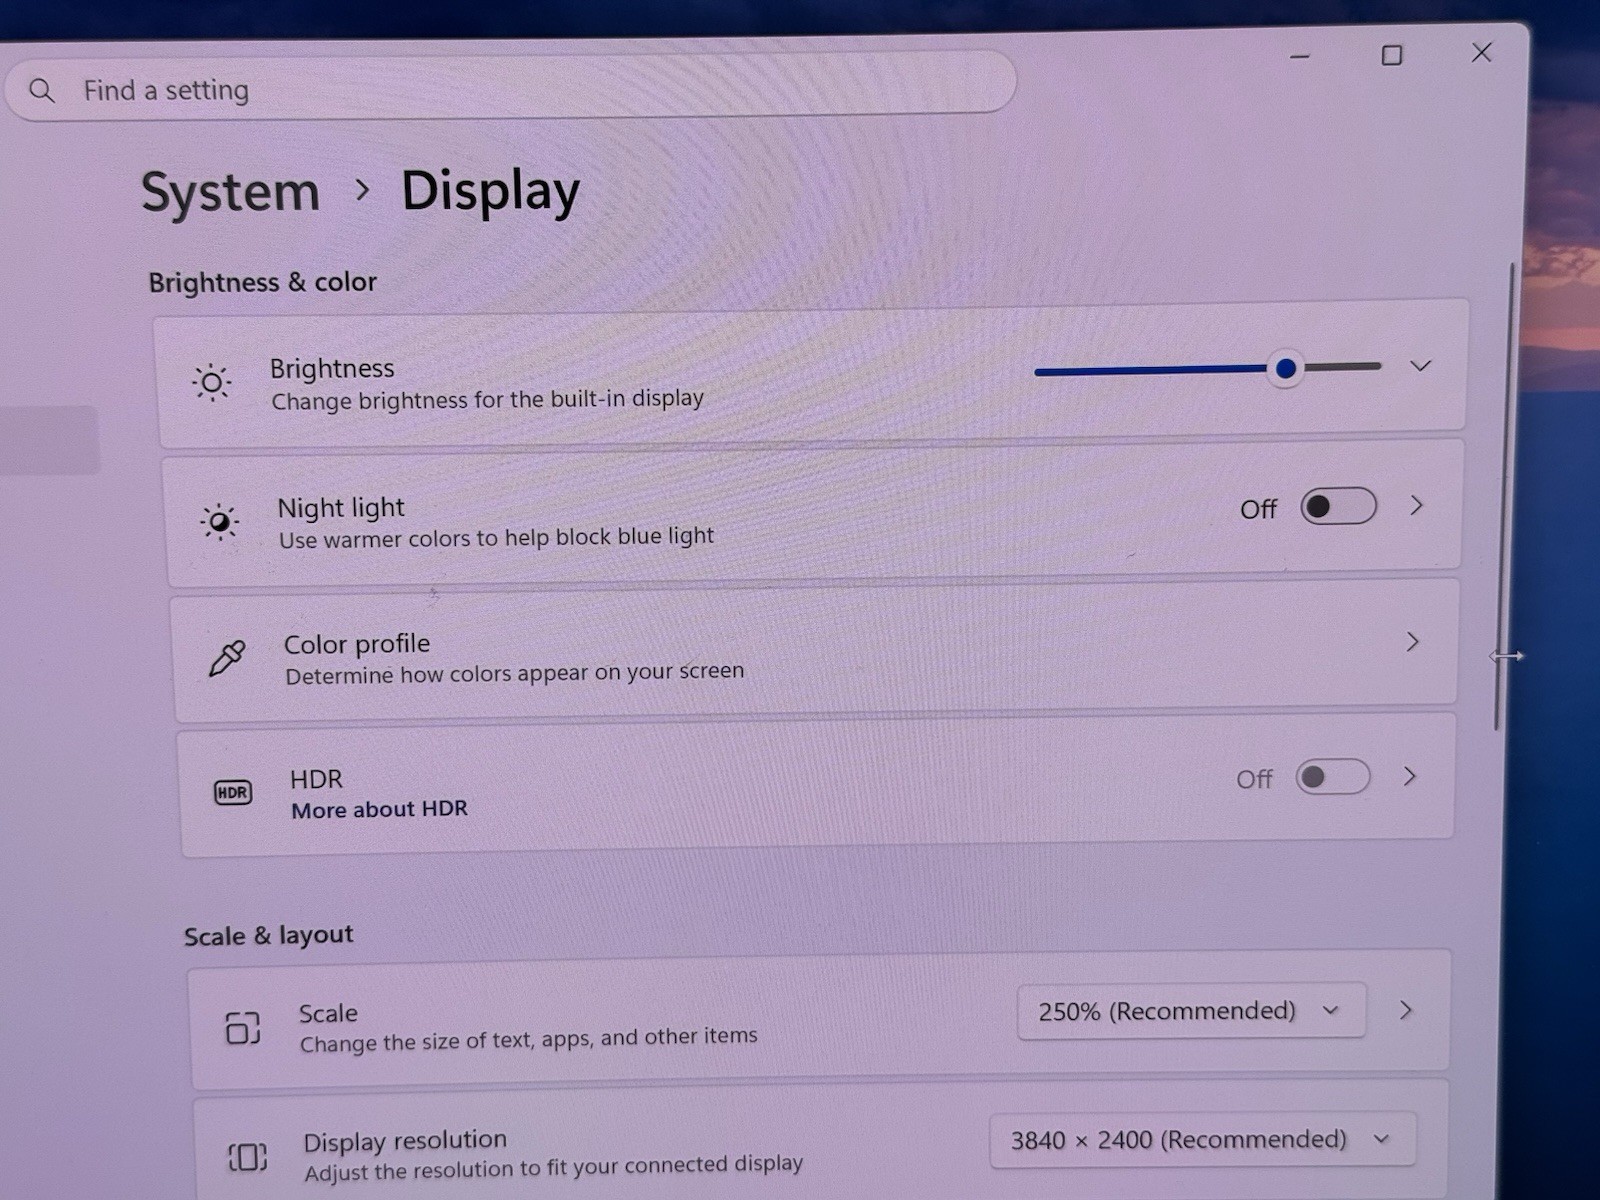Viewport: 1600px width, 1200px height.
Task: Click the HDR badge icon
Action: pyautogui.click(x=233, y=792)
